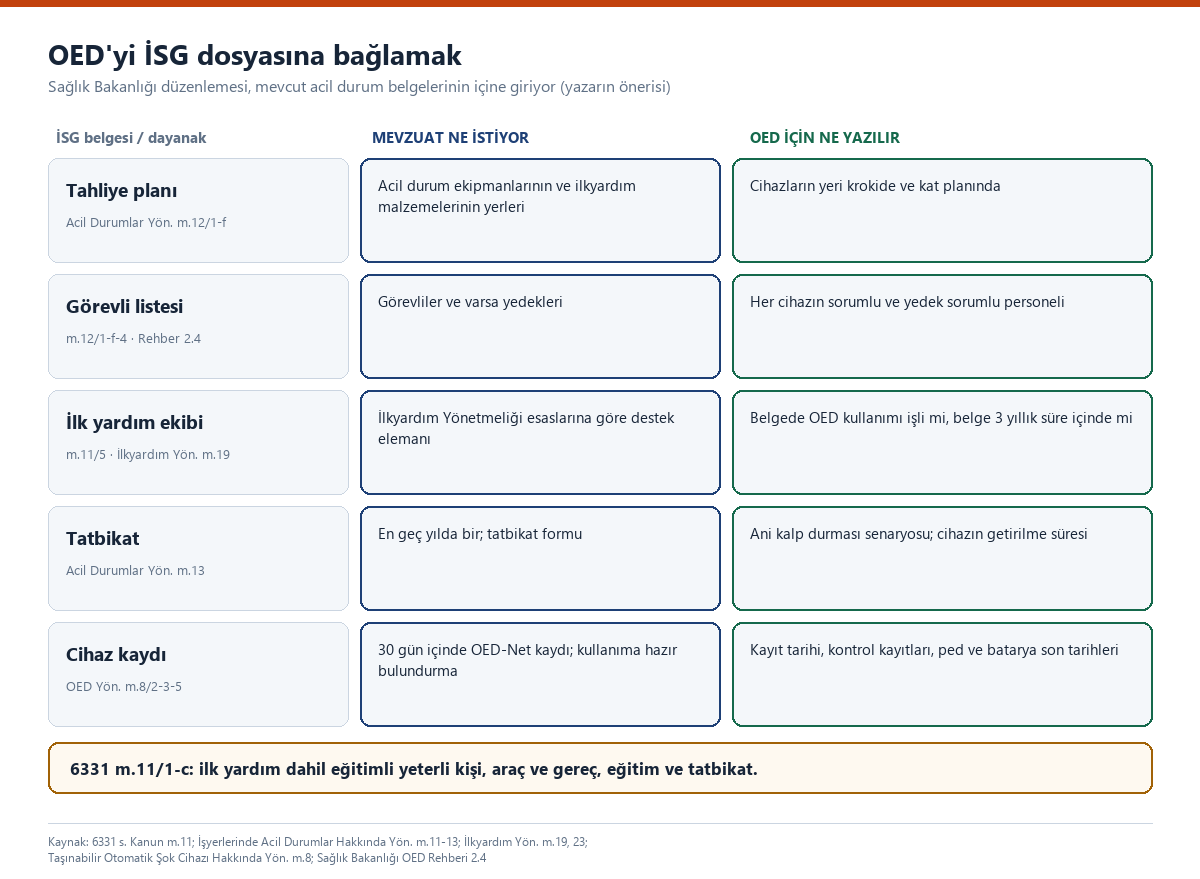
Task: Select the "Cihaz kaydı" card heading
Action: (116, 655)
